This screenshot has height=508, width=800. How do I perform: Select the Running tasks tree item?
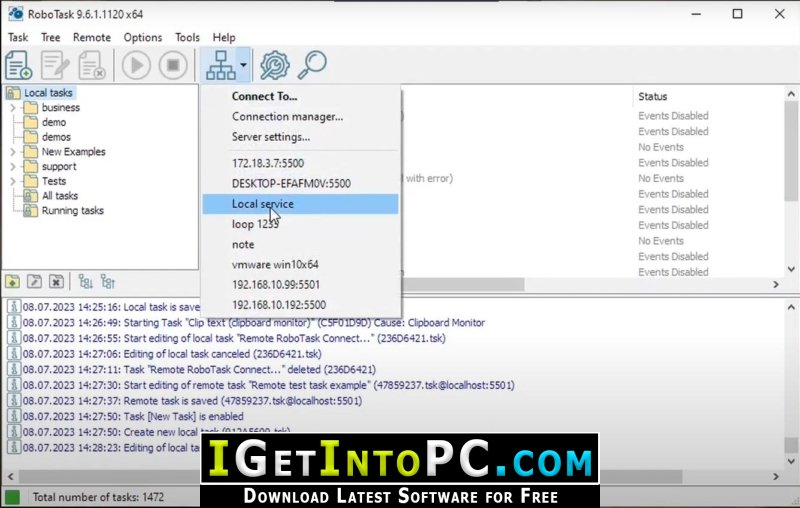pos(72,211)
